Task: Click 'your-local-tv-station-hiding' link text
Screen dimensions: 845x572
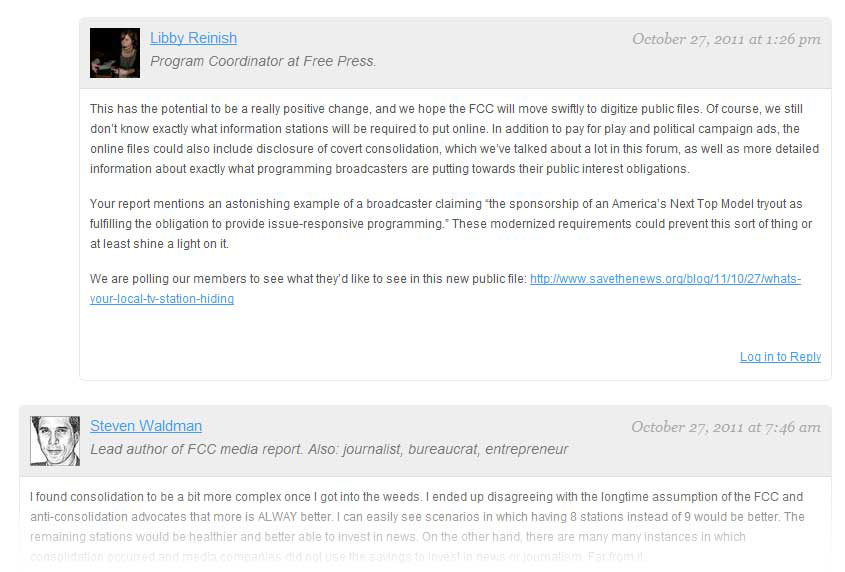Action: coord(162,299)
